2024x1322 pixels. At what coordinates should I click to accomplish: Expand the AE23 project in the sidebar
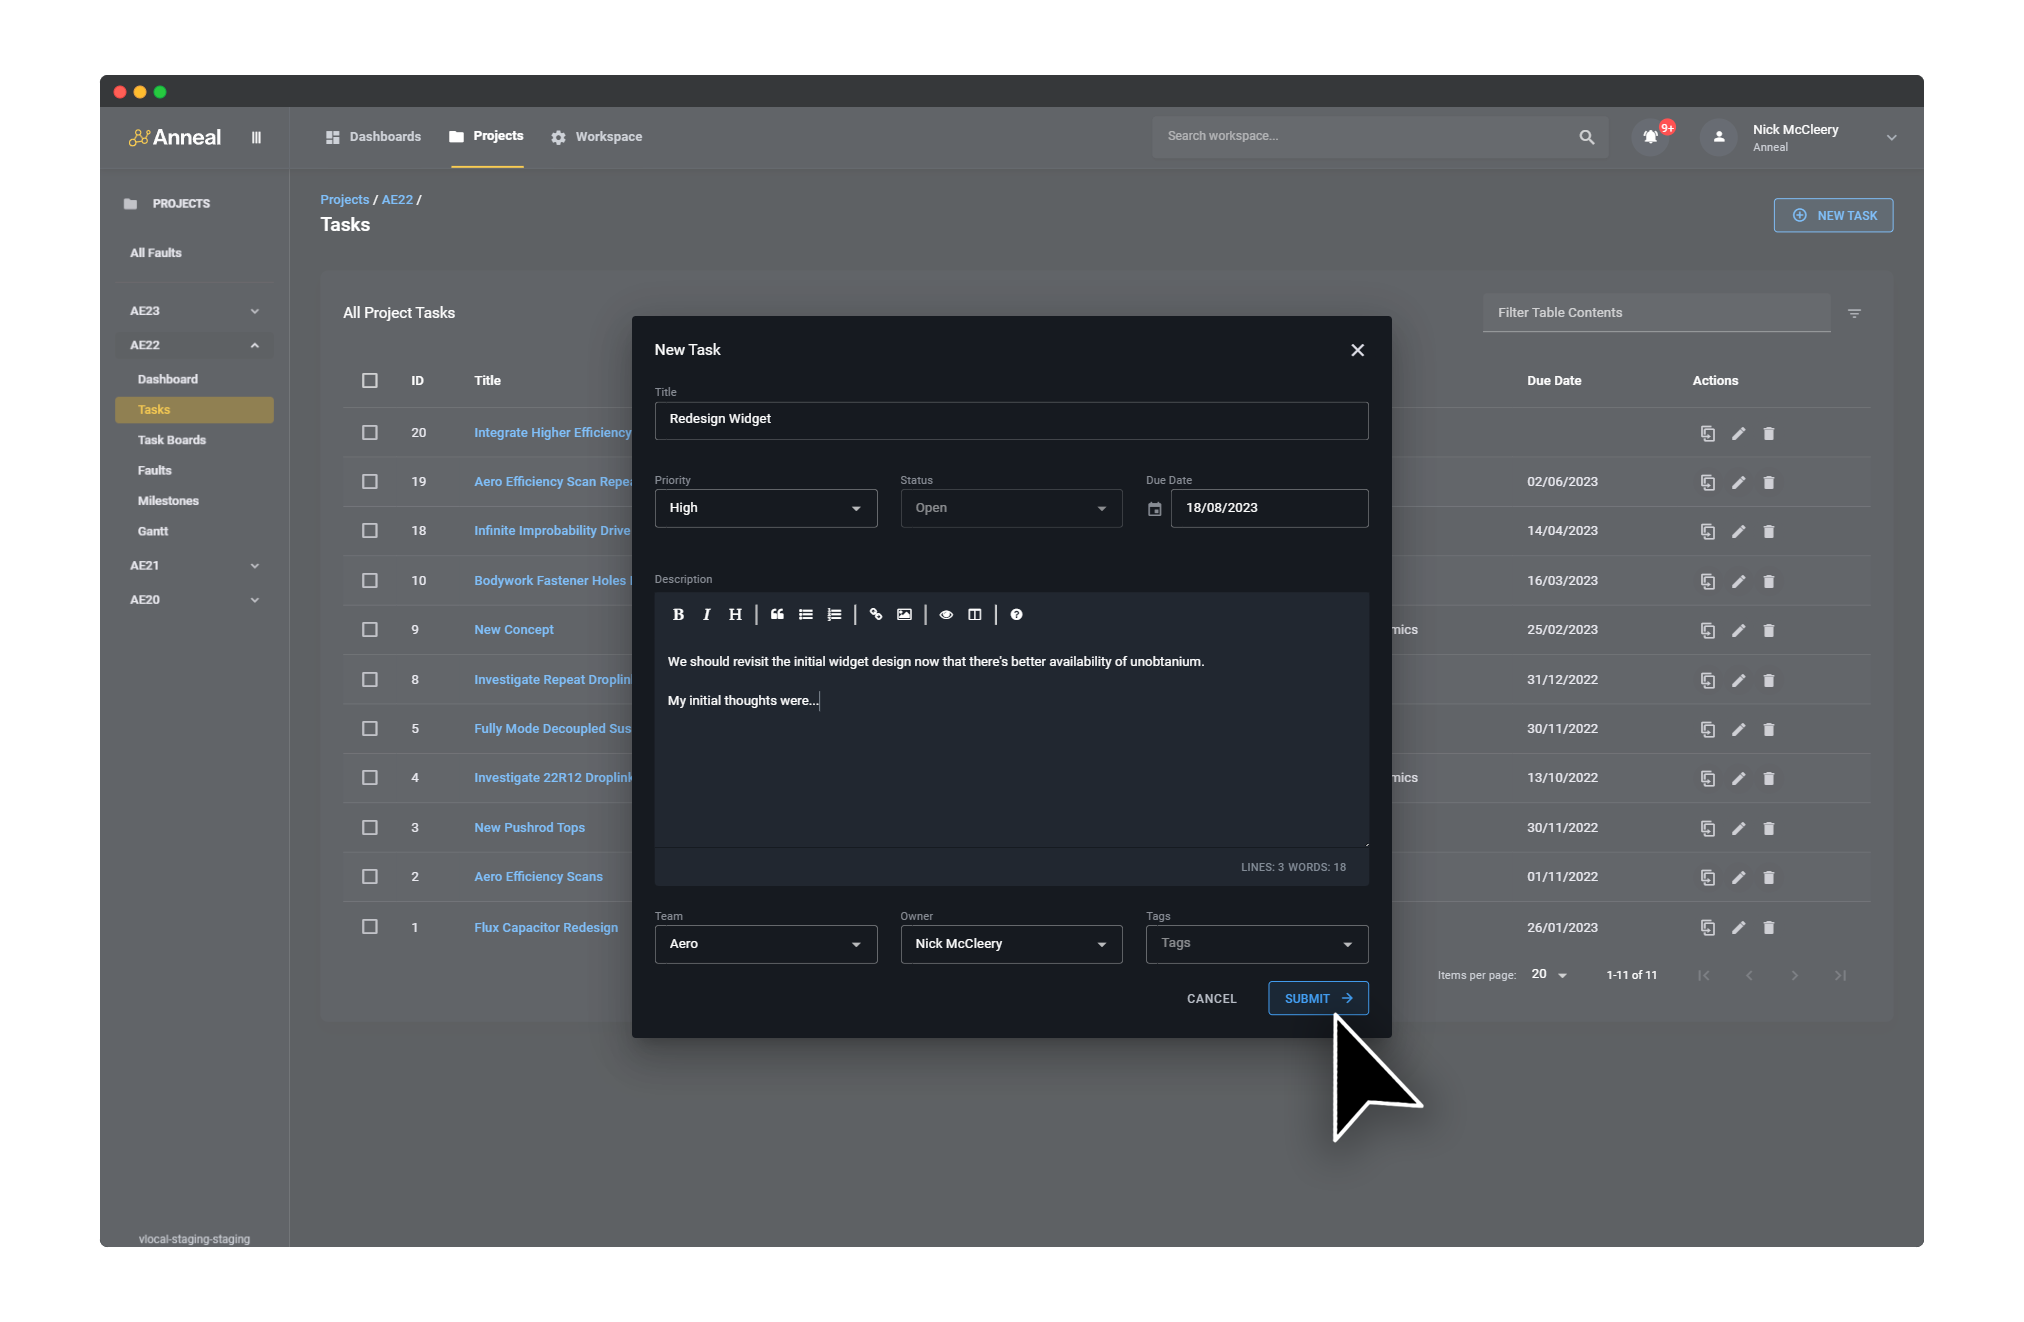255,311
